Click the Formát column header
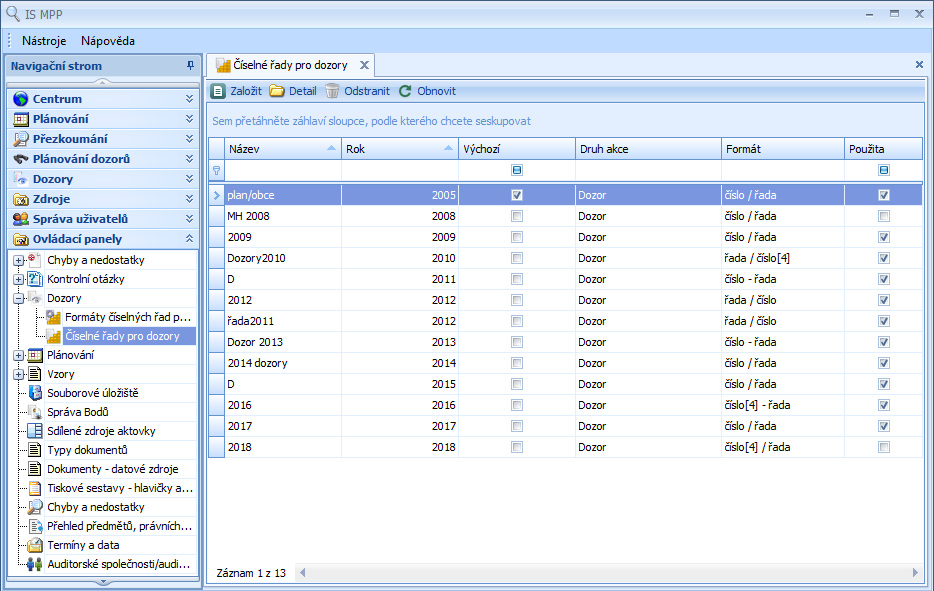 783,149
